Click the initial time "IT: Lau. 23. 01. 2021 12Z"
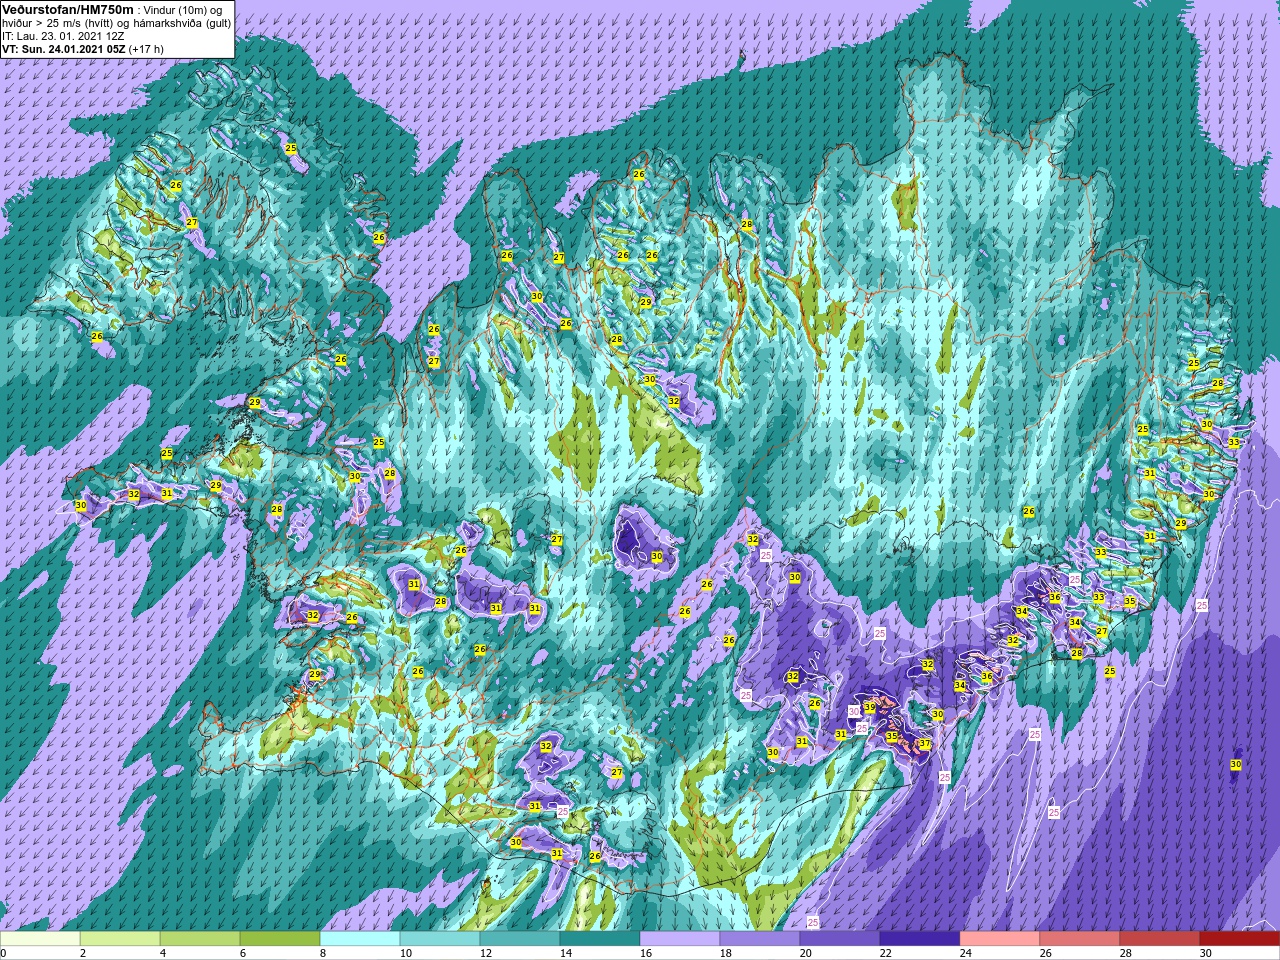 point(65,35)
